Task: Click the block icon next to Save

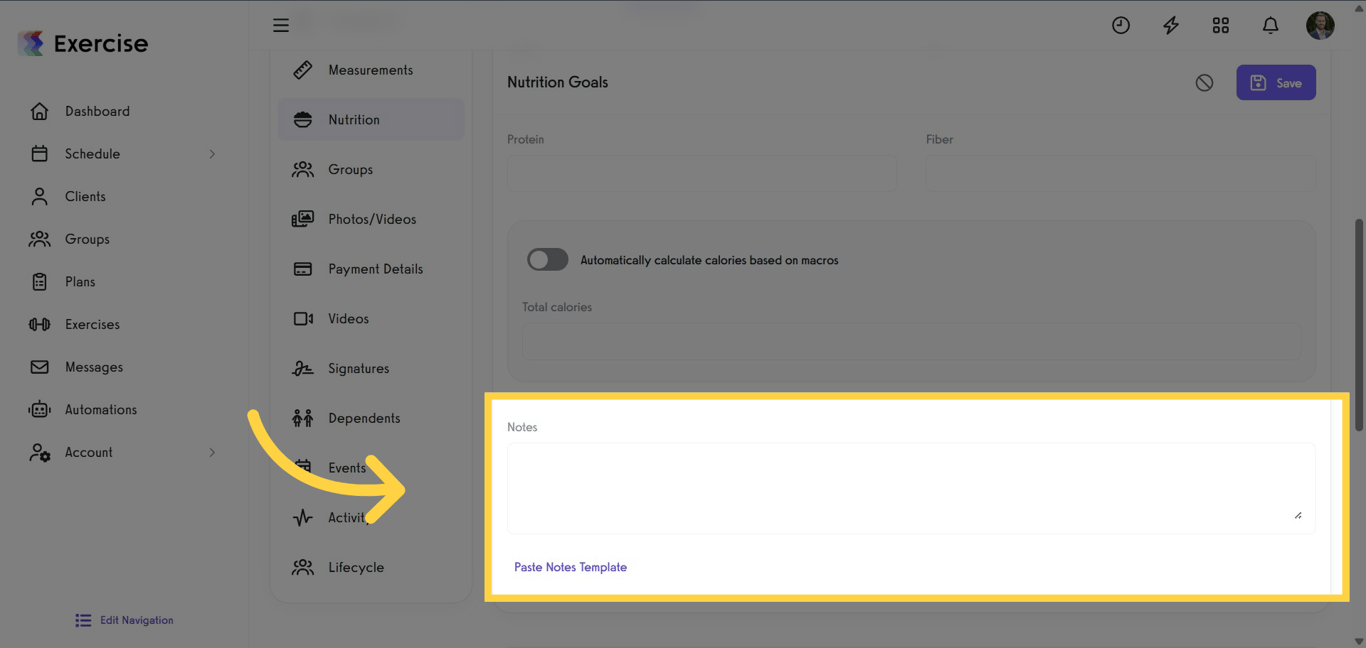Action: (x=1204, y=82)
